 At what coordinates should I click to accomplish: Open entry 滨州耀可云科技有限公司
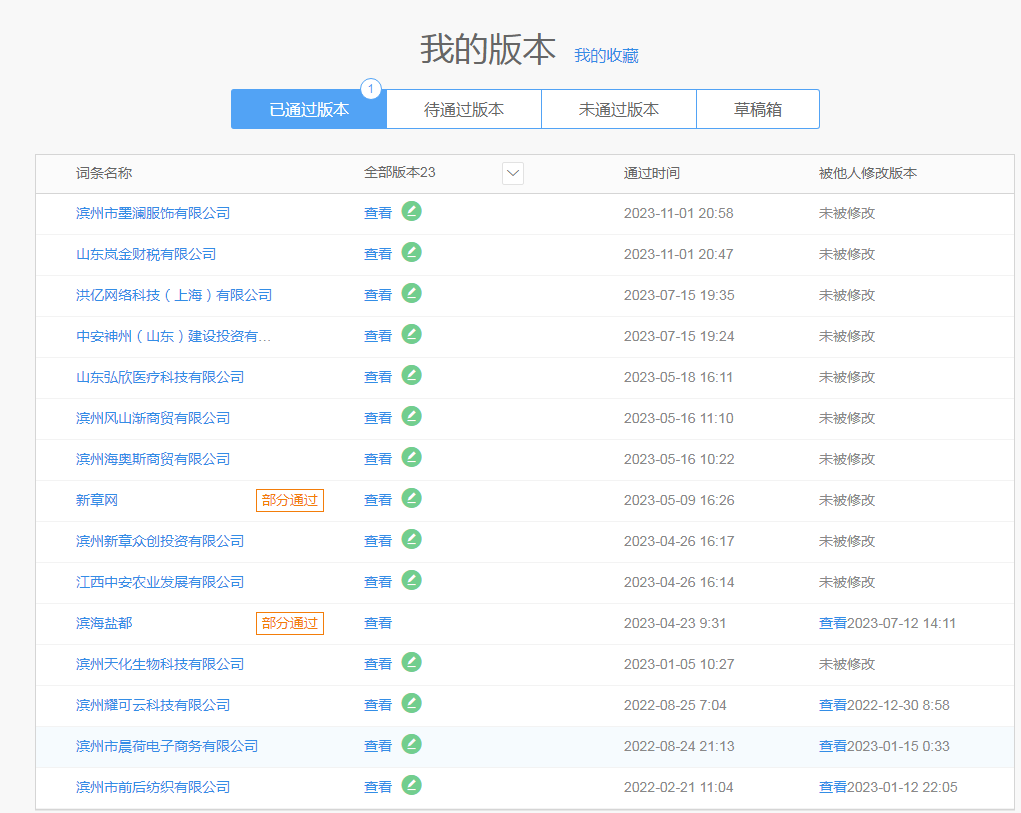[x=153, y=706]
